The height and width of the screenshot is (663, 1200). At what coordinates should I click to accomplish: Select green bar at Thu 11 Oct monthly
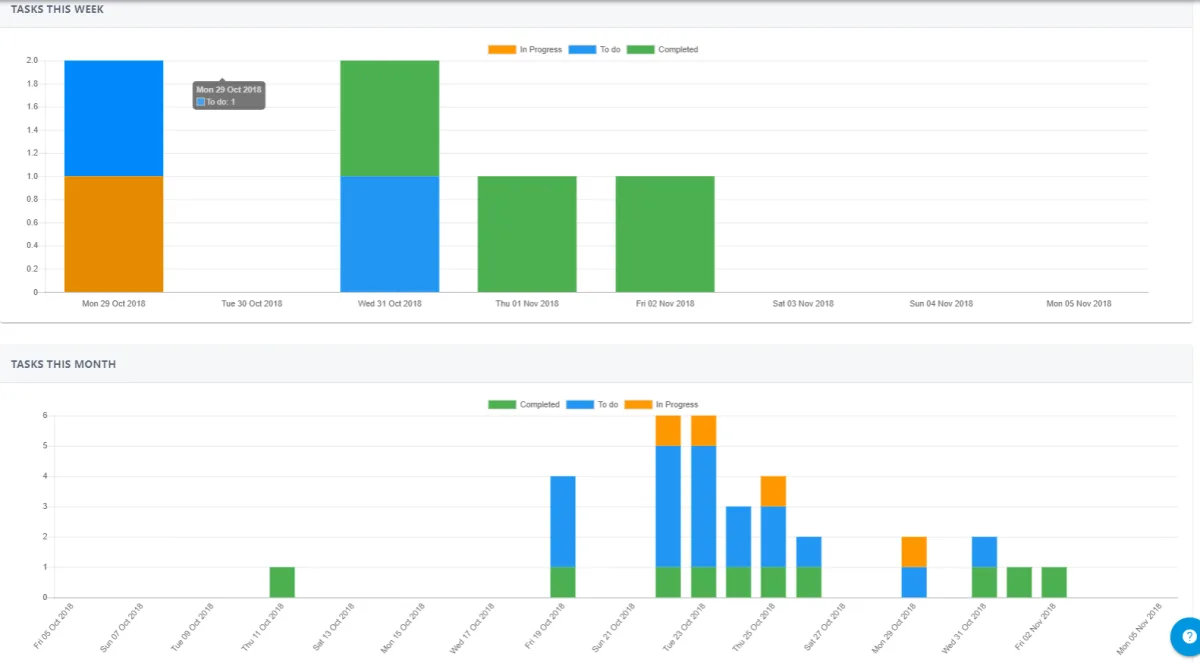282,582
